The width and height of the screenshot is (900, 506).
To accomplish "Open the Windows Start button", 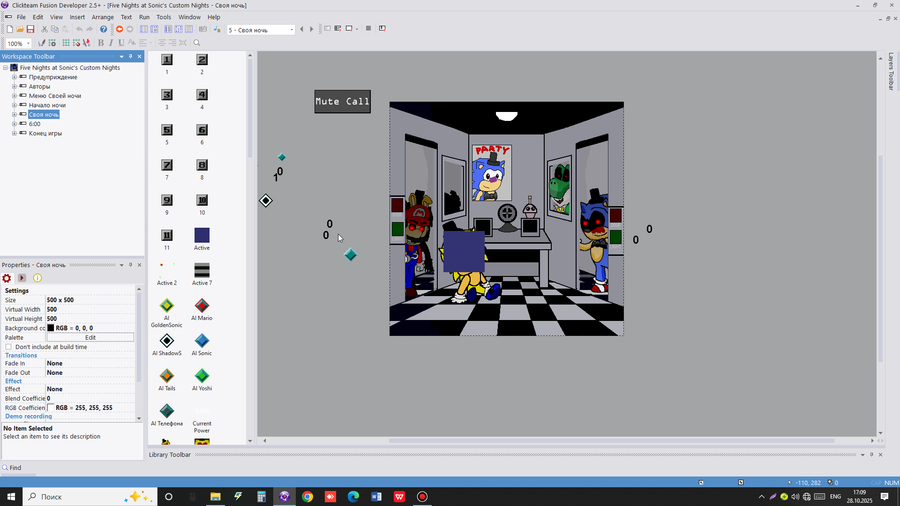I will click(x=11, y=496).
